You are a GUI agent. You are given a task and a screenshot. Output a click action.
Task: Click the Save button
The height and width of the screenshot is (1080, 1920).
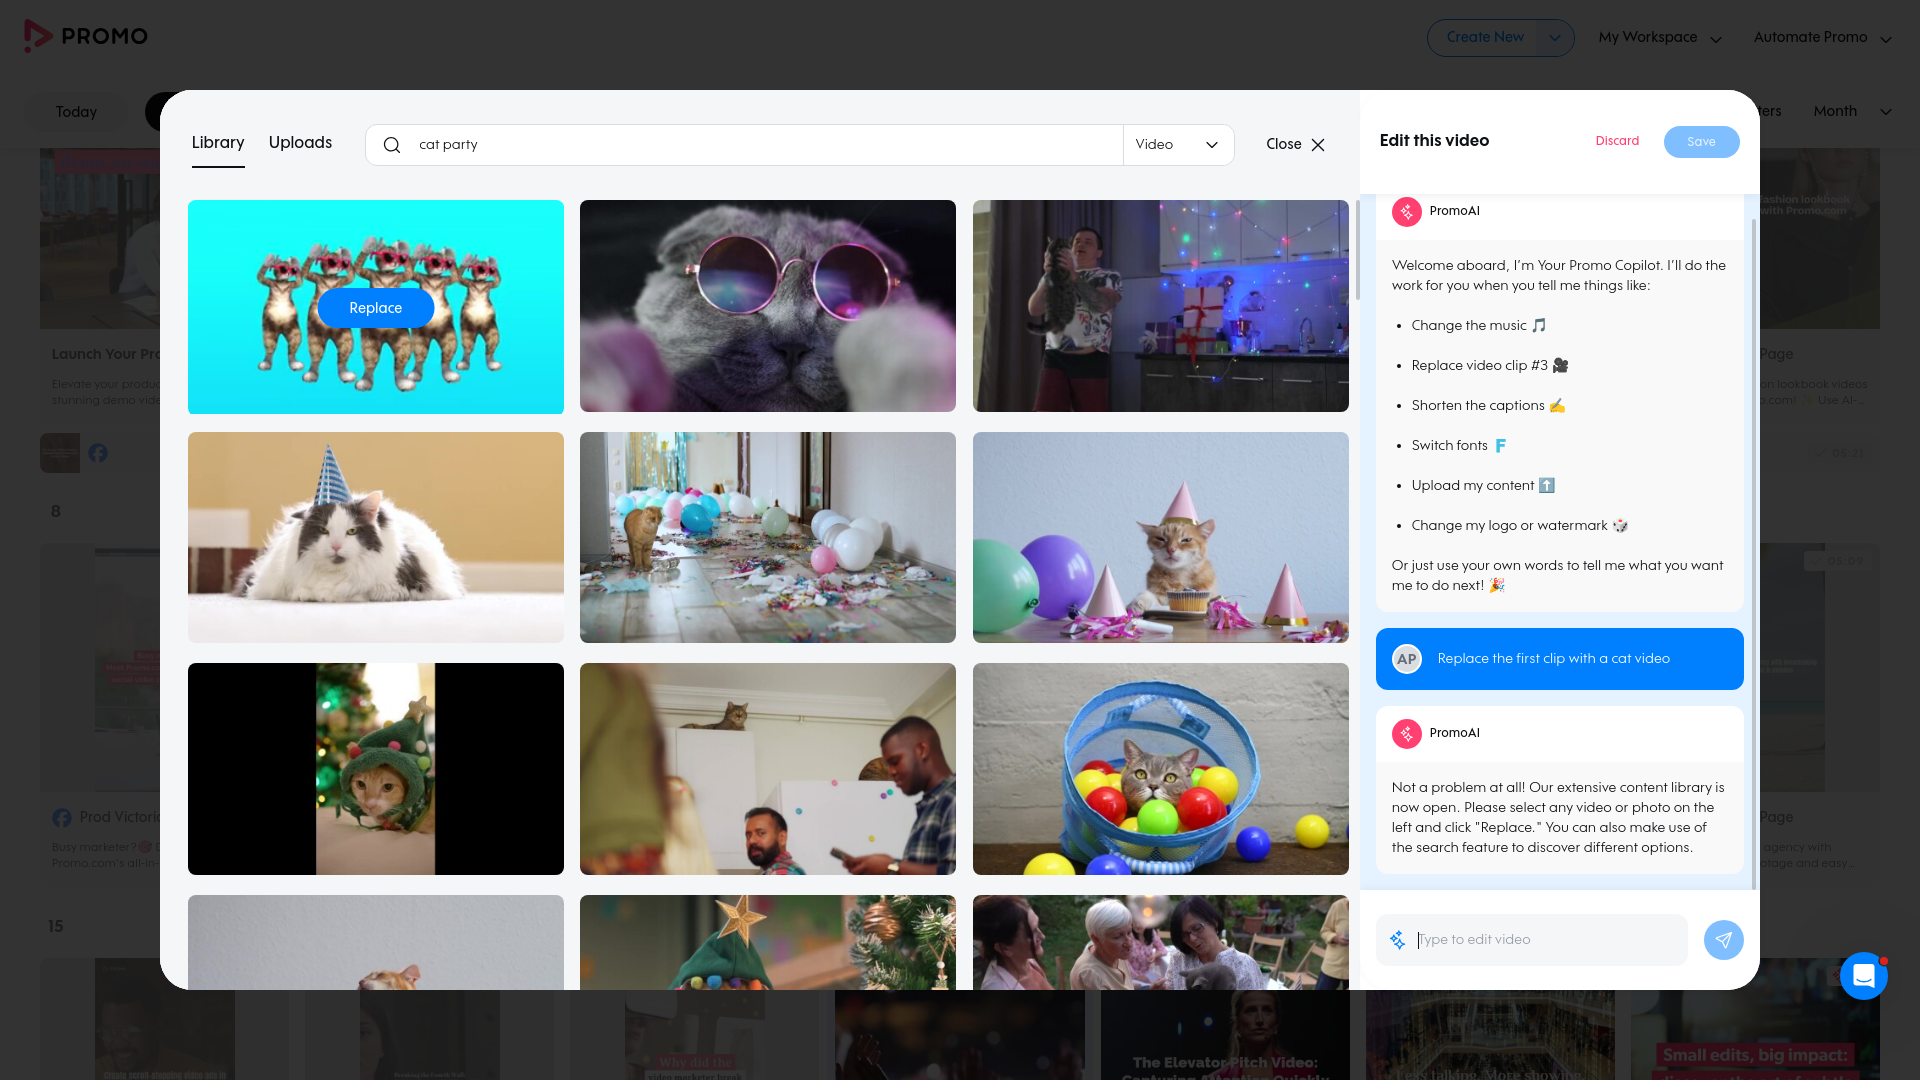pyautogui.click(x=1701, y=142)
